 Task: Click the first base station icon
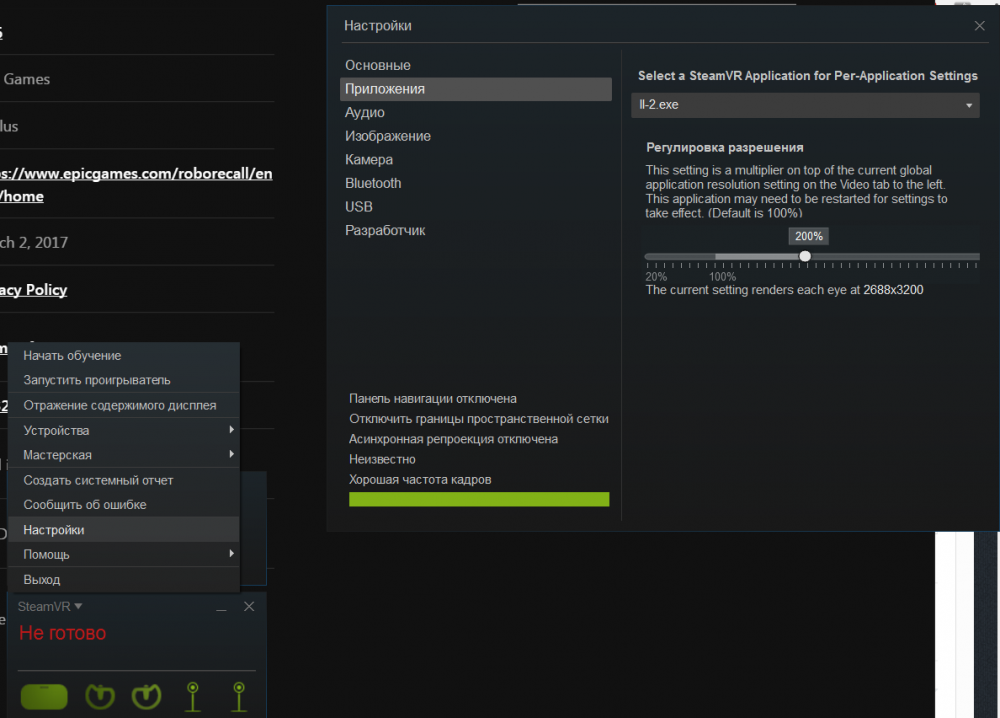192,696
